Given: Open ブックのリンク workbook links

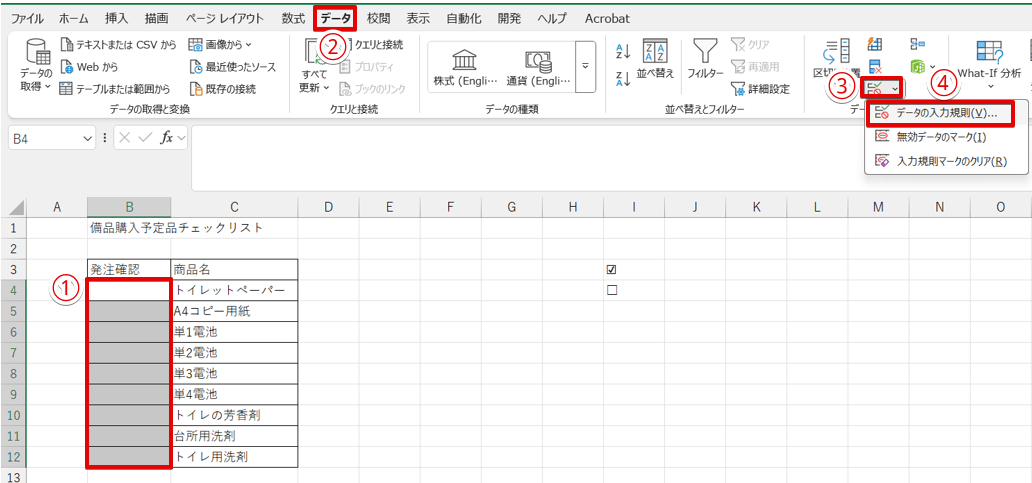Looking at the screenshot, I should 372,88.
